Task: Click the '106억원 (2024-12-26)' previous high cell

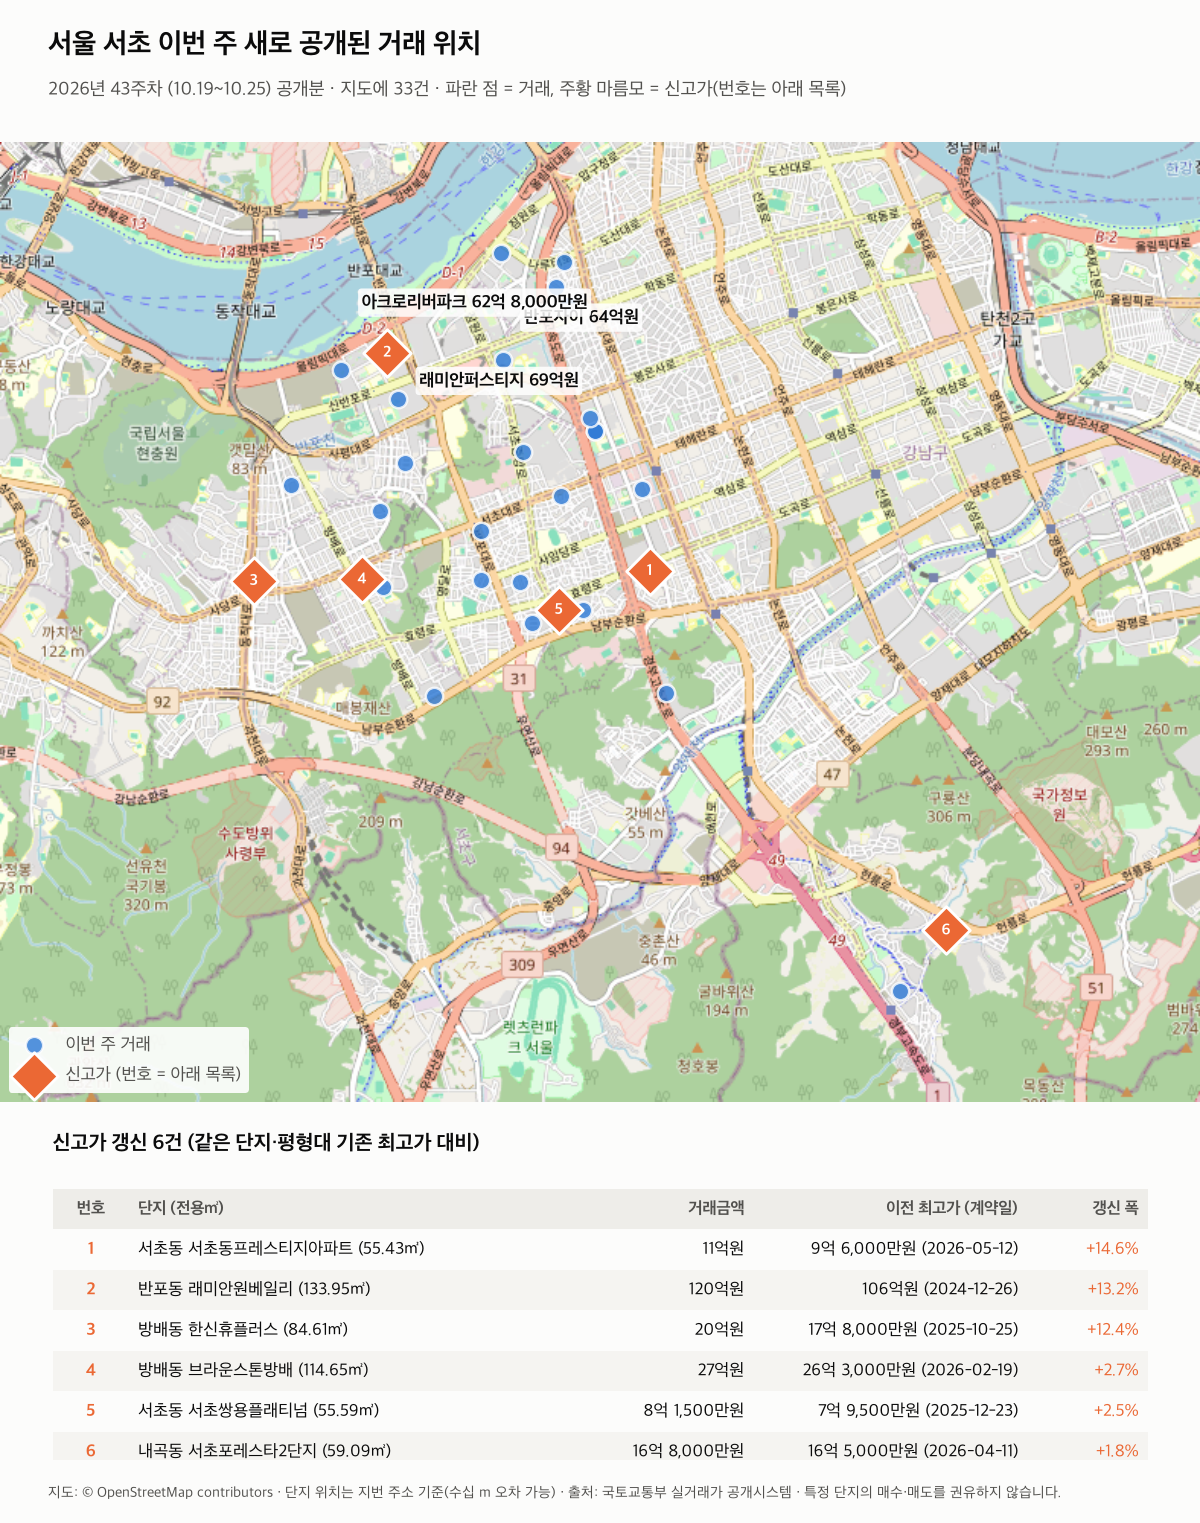Action: (940, 1289)
